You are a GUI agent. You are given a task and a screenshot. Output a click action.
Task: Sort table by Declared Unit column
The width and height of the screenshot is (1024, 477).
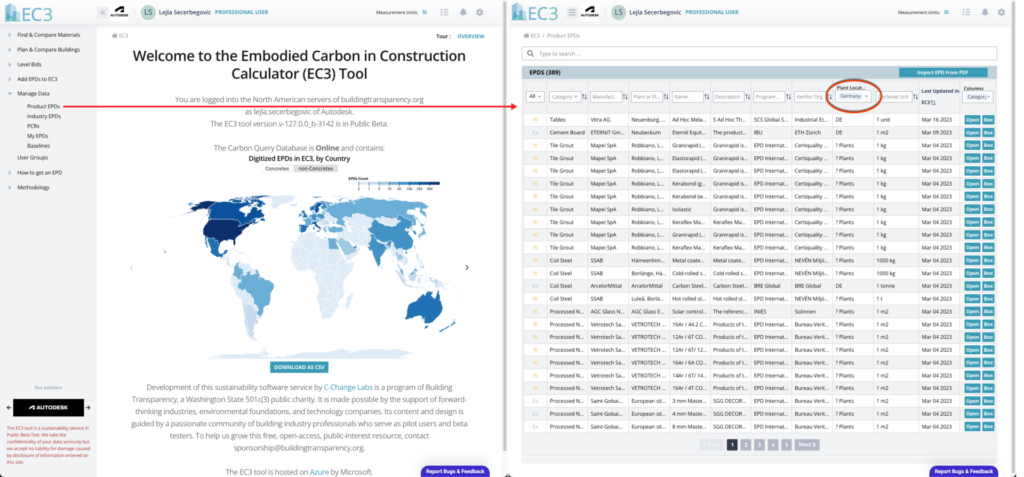[x=914, y=97]
